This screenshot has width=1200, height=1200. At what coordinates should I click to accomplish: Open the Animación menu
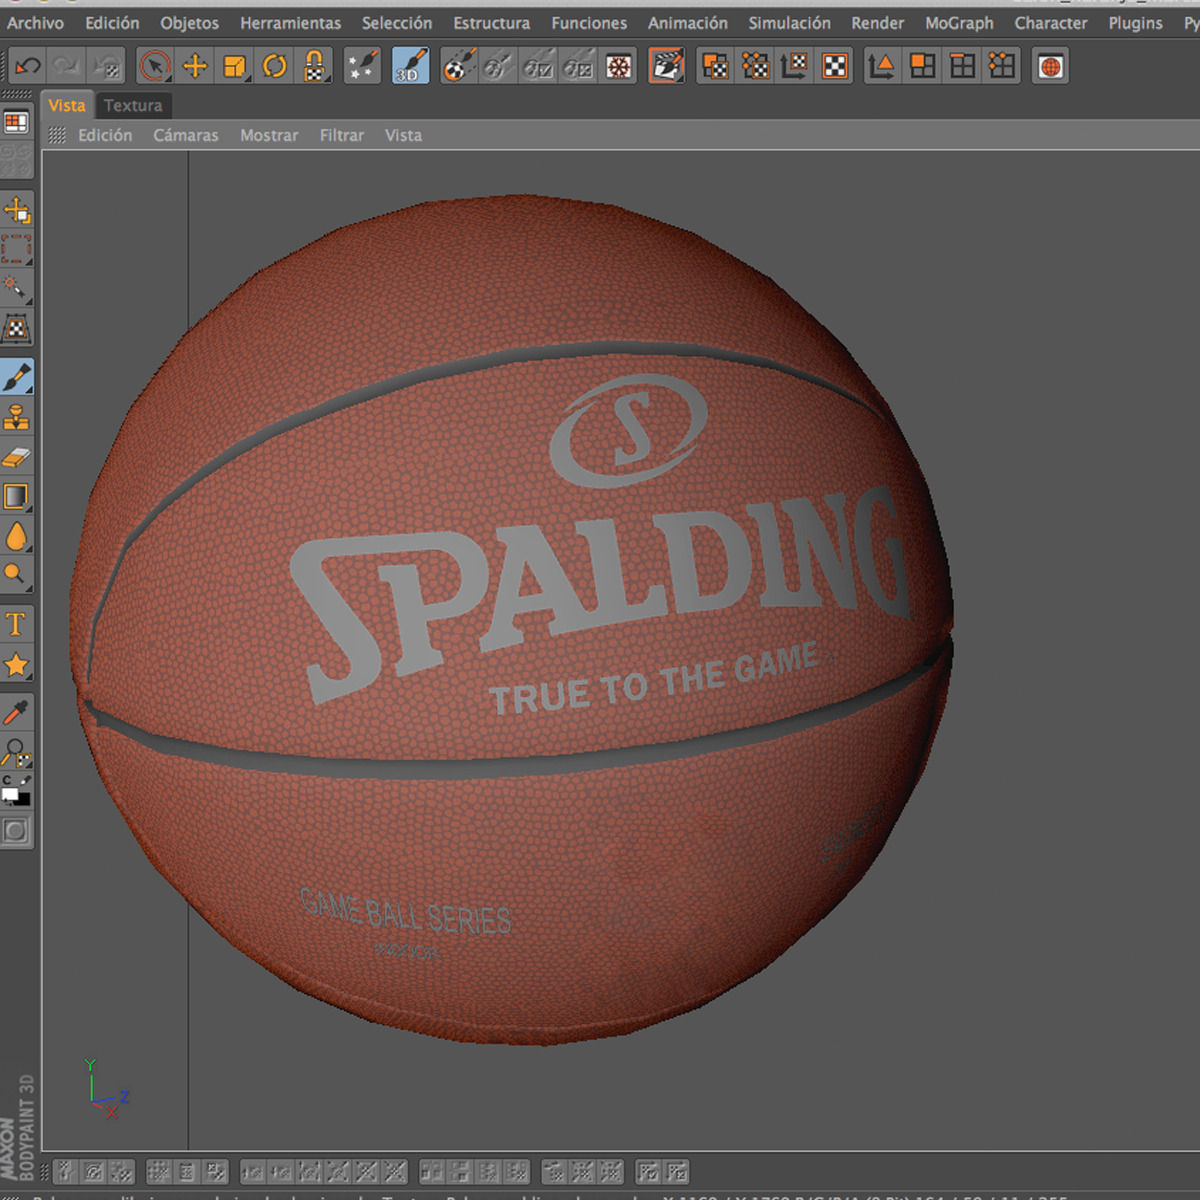click(x=688, y=22)
